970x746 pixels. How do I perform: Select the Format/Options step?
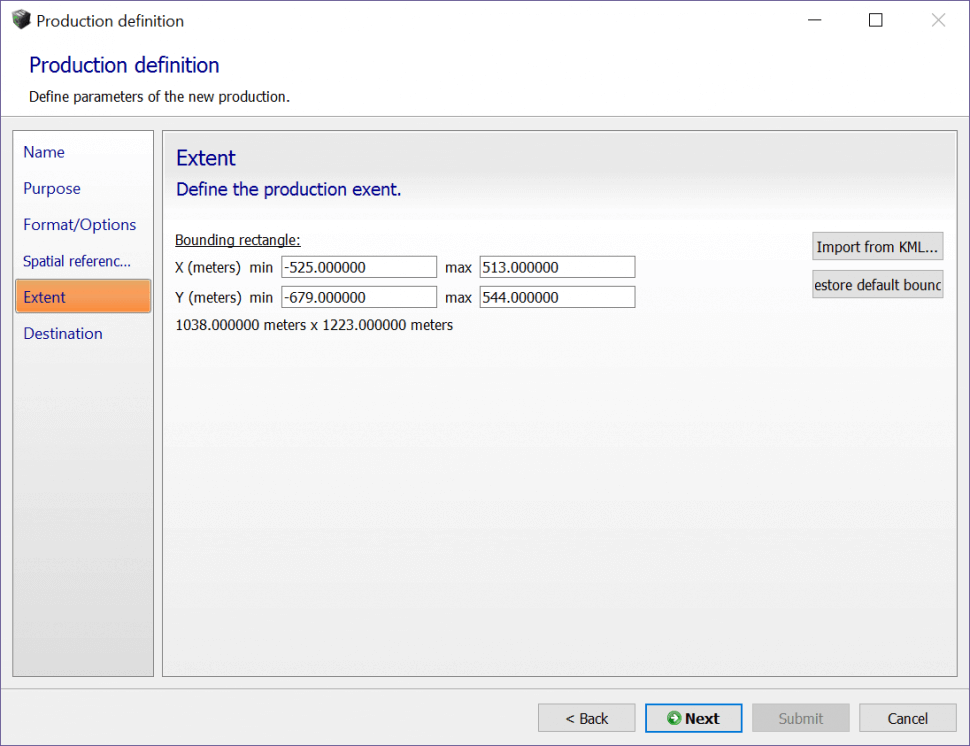point(80,225)
